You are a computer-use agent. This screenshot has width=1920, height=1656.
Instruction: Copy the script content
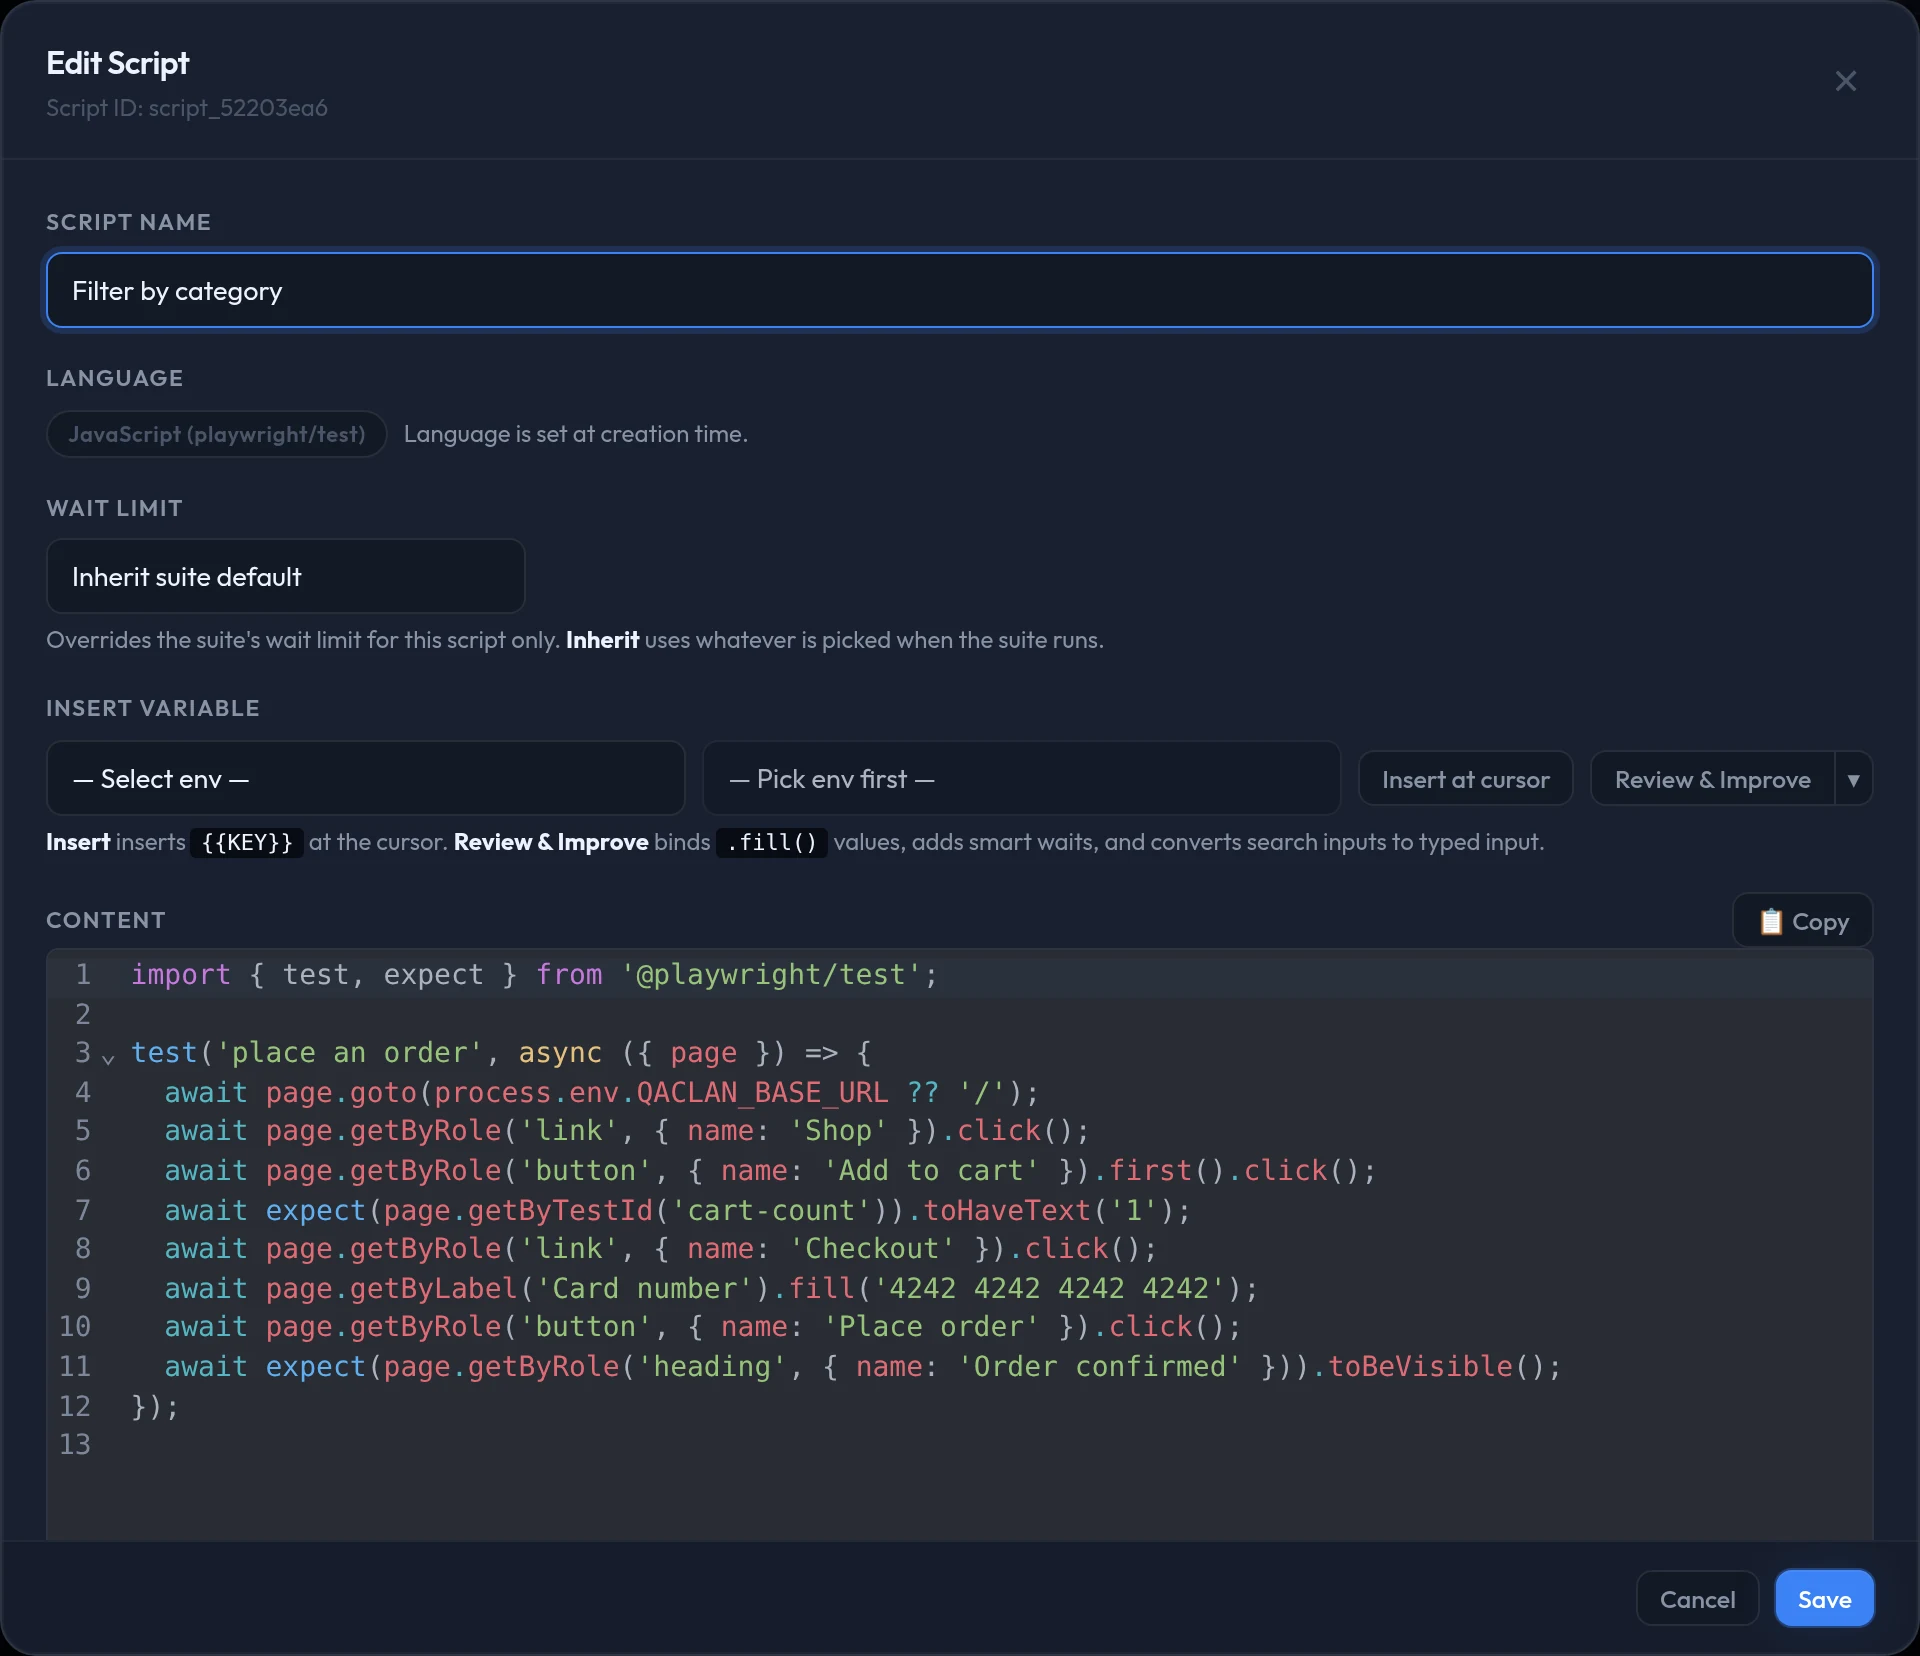click(1802, 921)
